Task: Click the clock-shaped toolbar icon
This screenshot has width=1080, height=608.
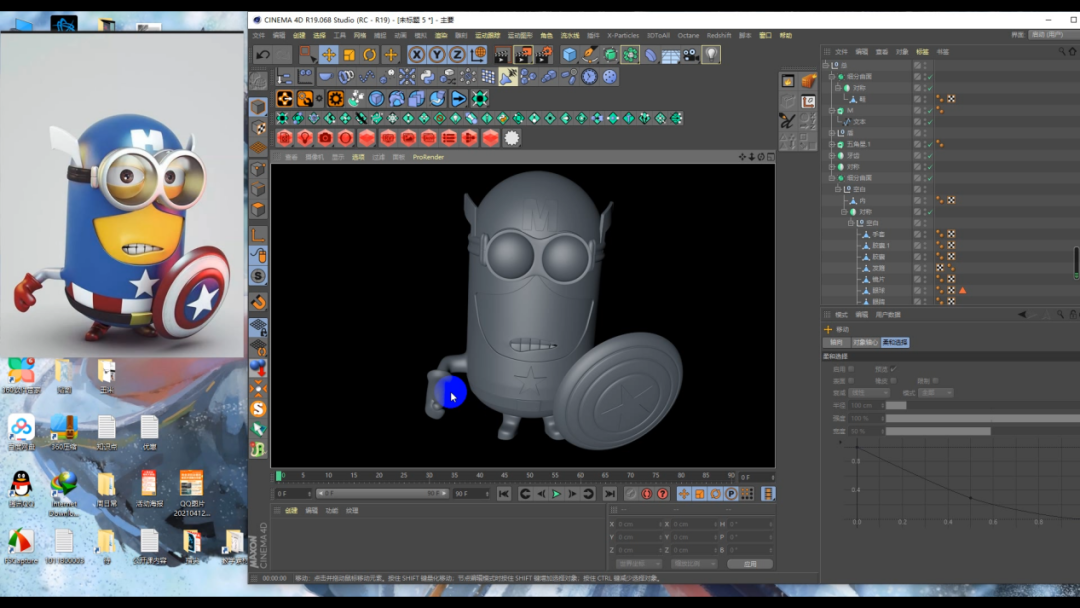Action: 589,76
